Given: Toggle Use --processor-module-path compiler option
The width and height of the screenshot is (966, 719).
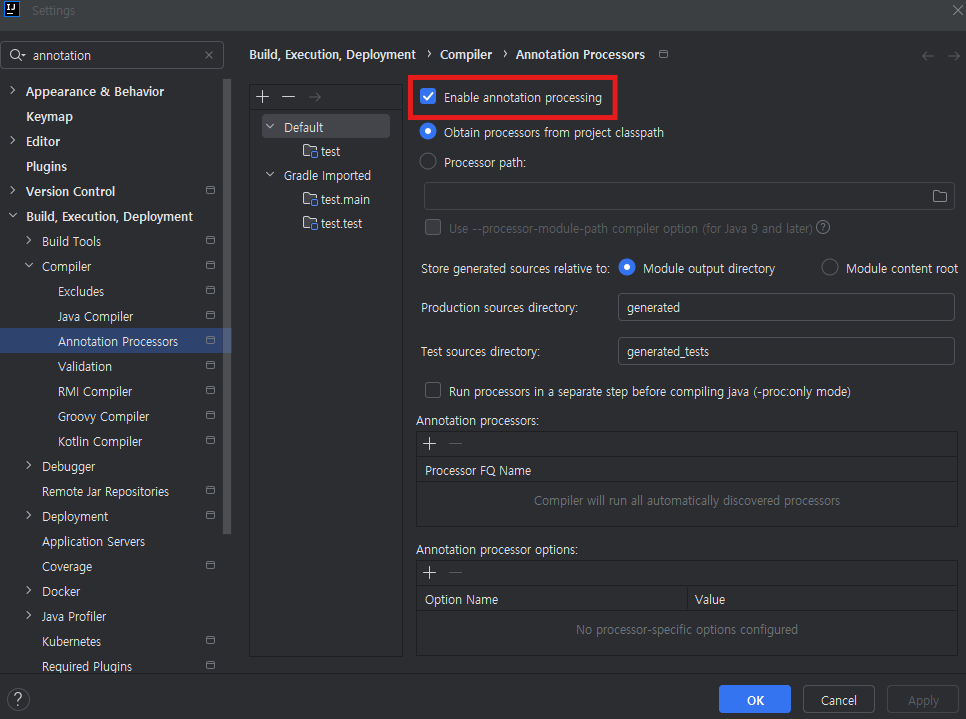Looking at the screenshot, I should pyautogui.click(x=433, y=227).
